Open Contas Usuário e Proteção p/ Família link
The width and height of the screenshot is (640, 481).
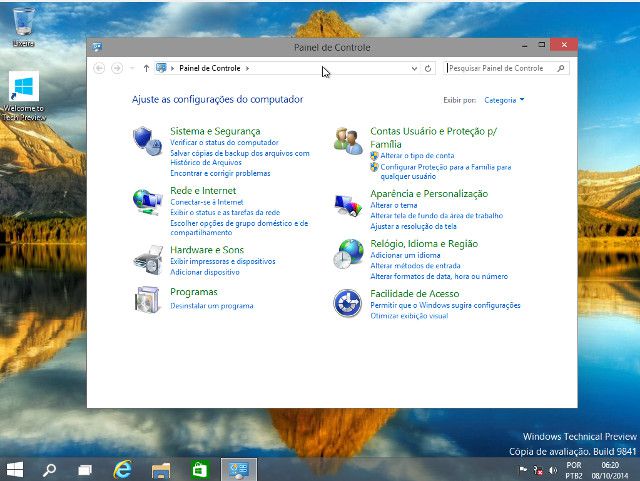[x=433, y=138]
